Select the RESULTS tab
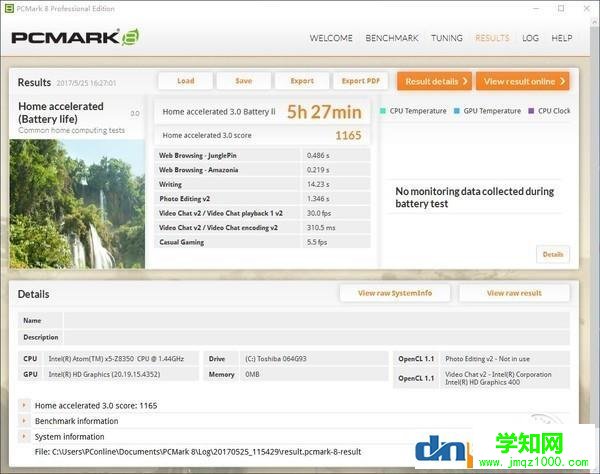600x474 pixels. (492, 38)
